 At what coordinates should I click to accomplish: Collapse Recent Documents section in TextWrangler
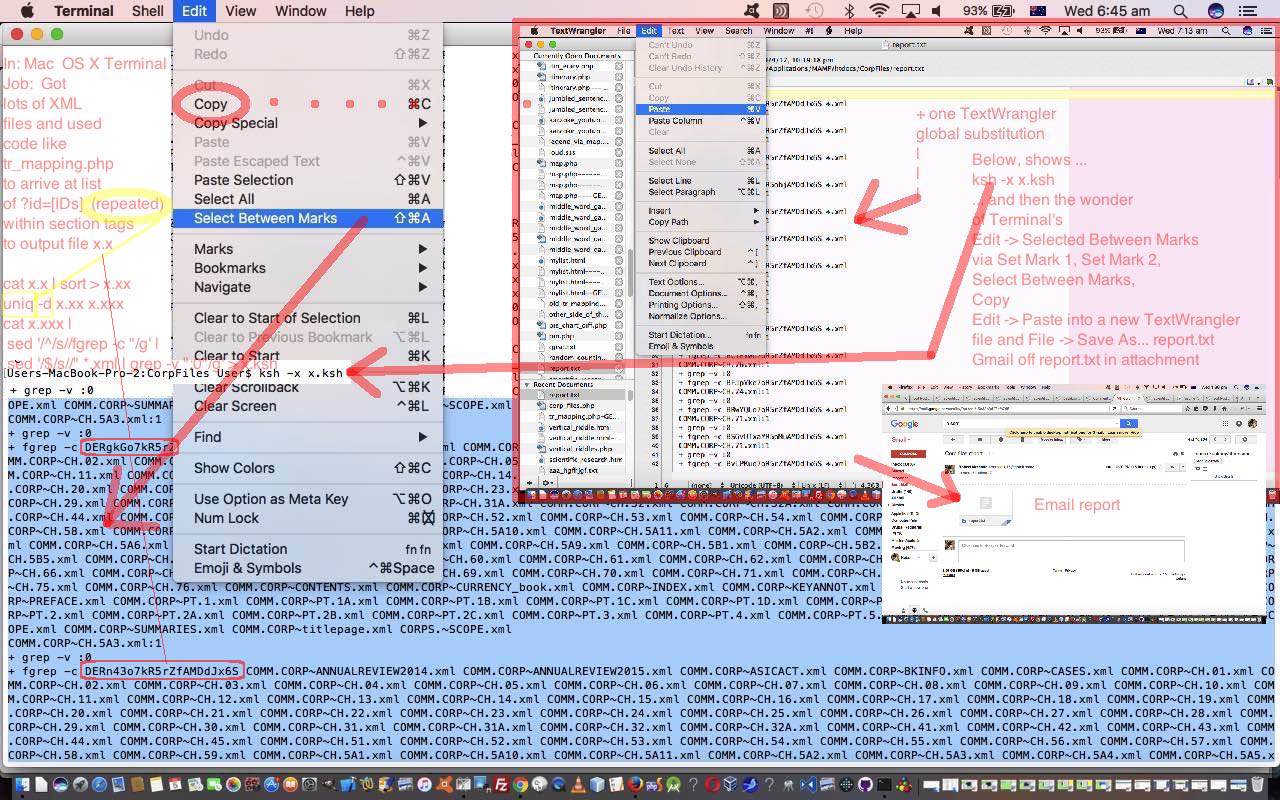[528, 384]
